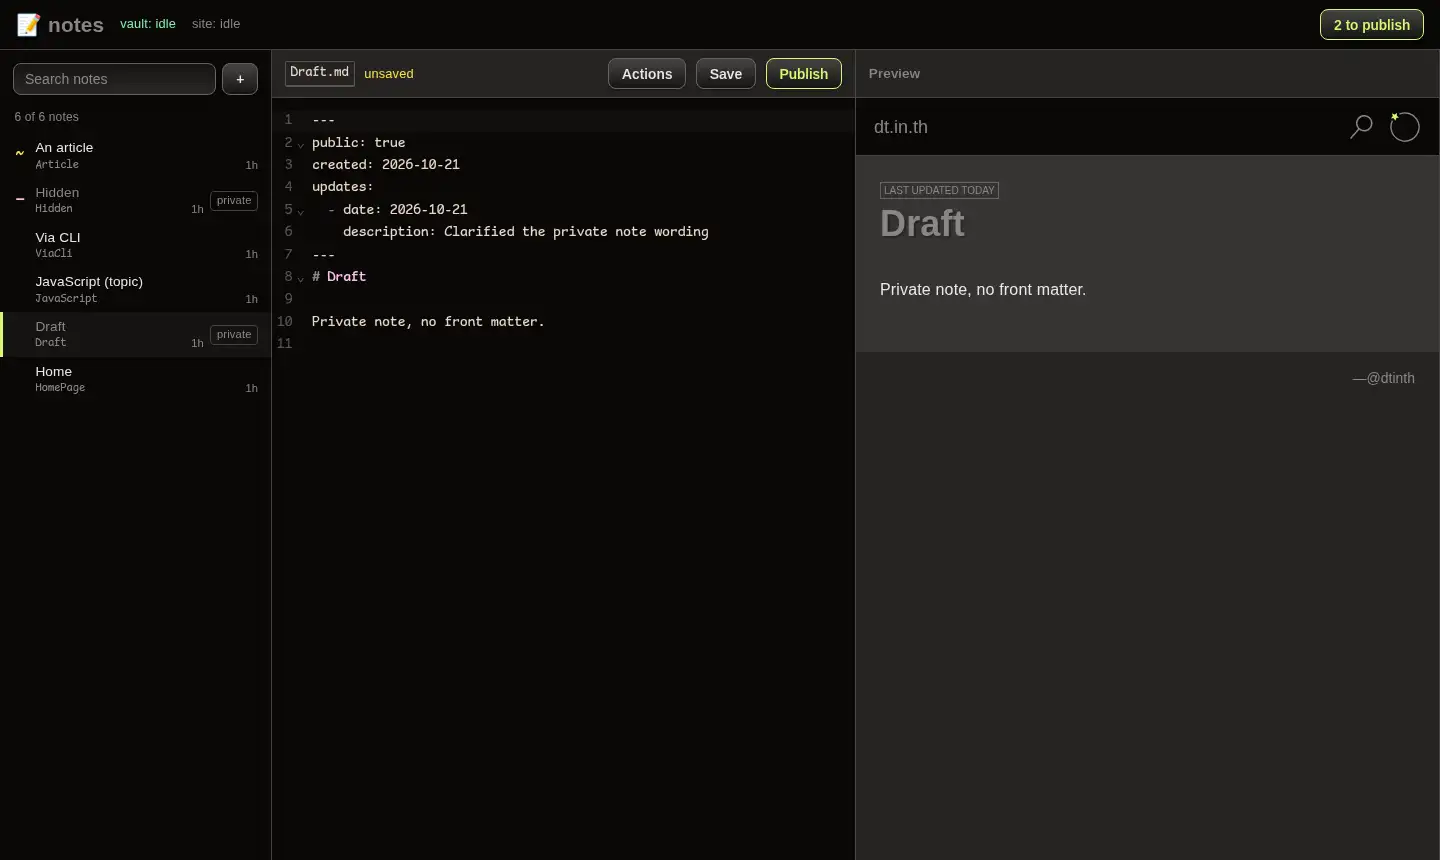
Task: Open the preview search magnifier icon
Action: click(x=1361, y=127)
